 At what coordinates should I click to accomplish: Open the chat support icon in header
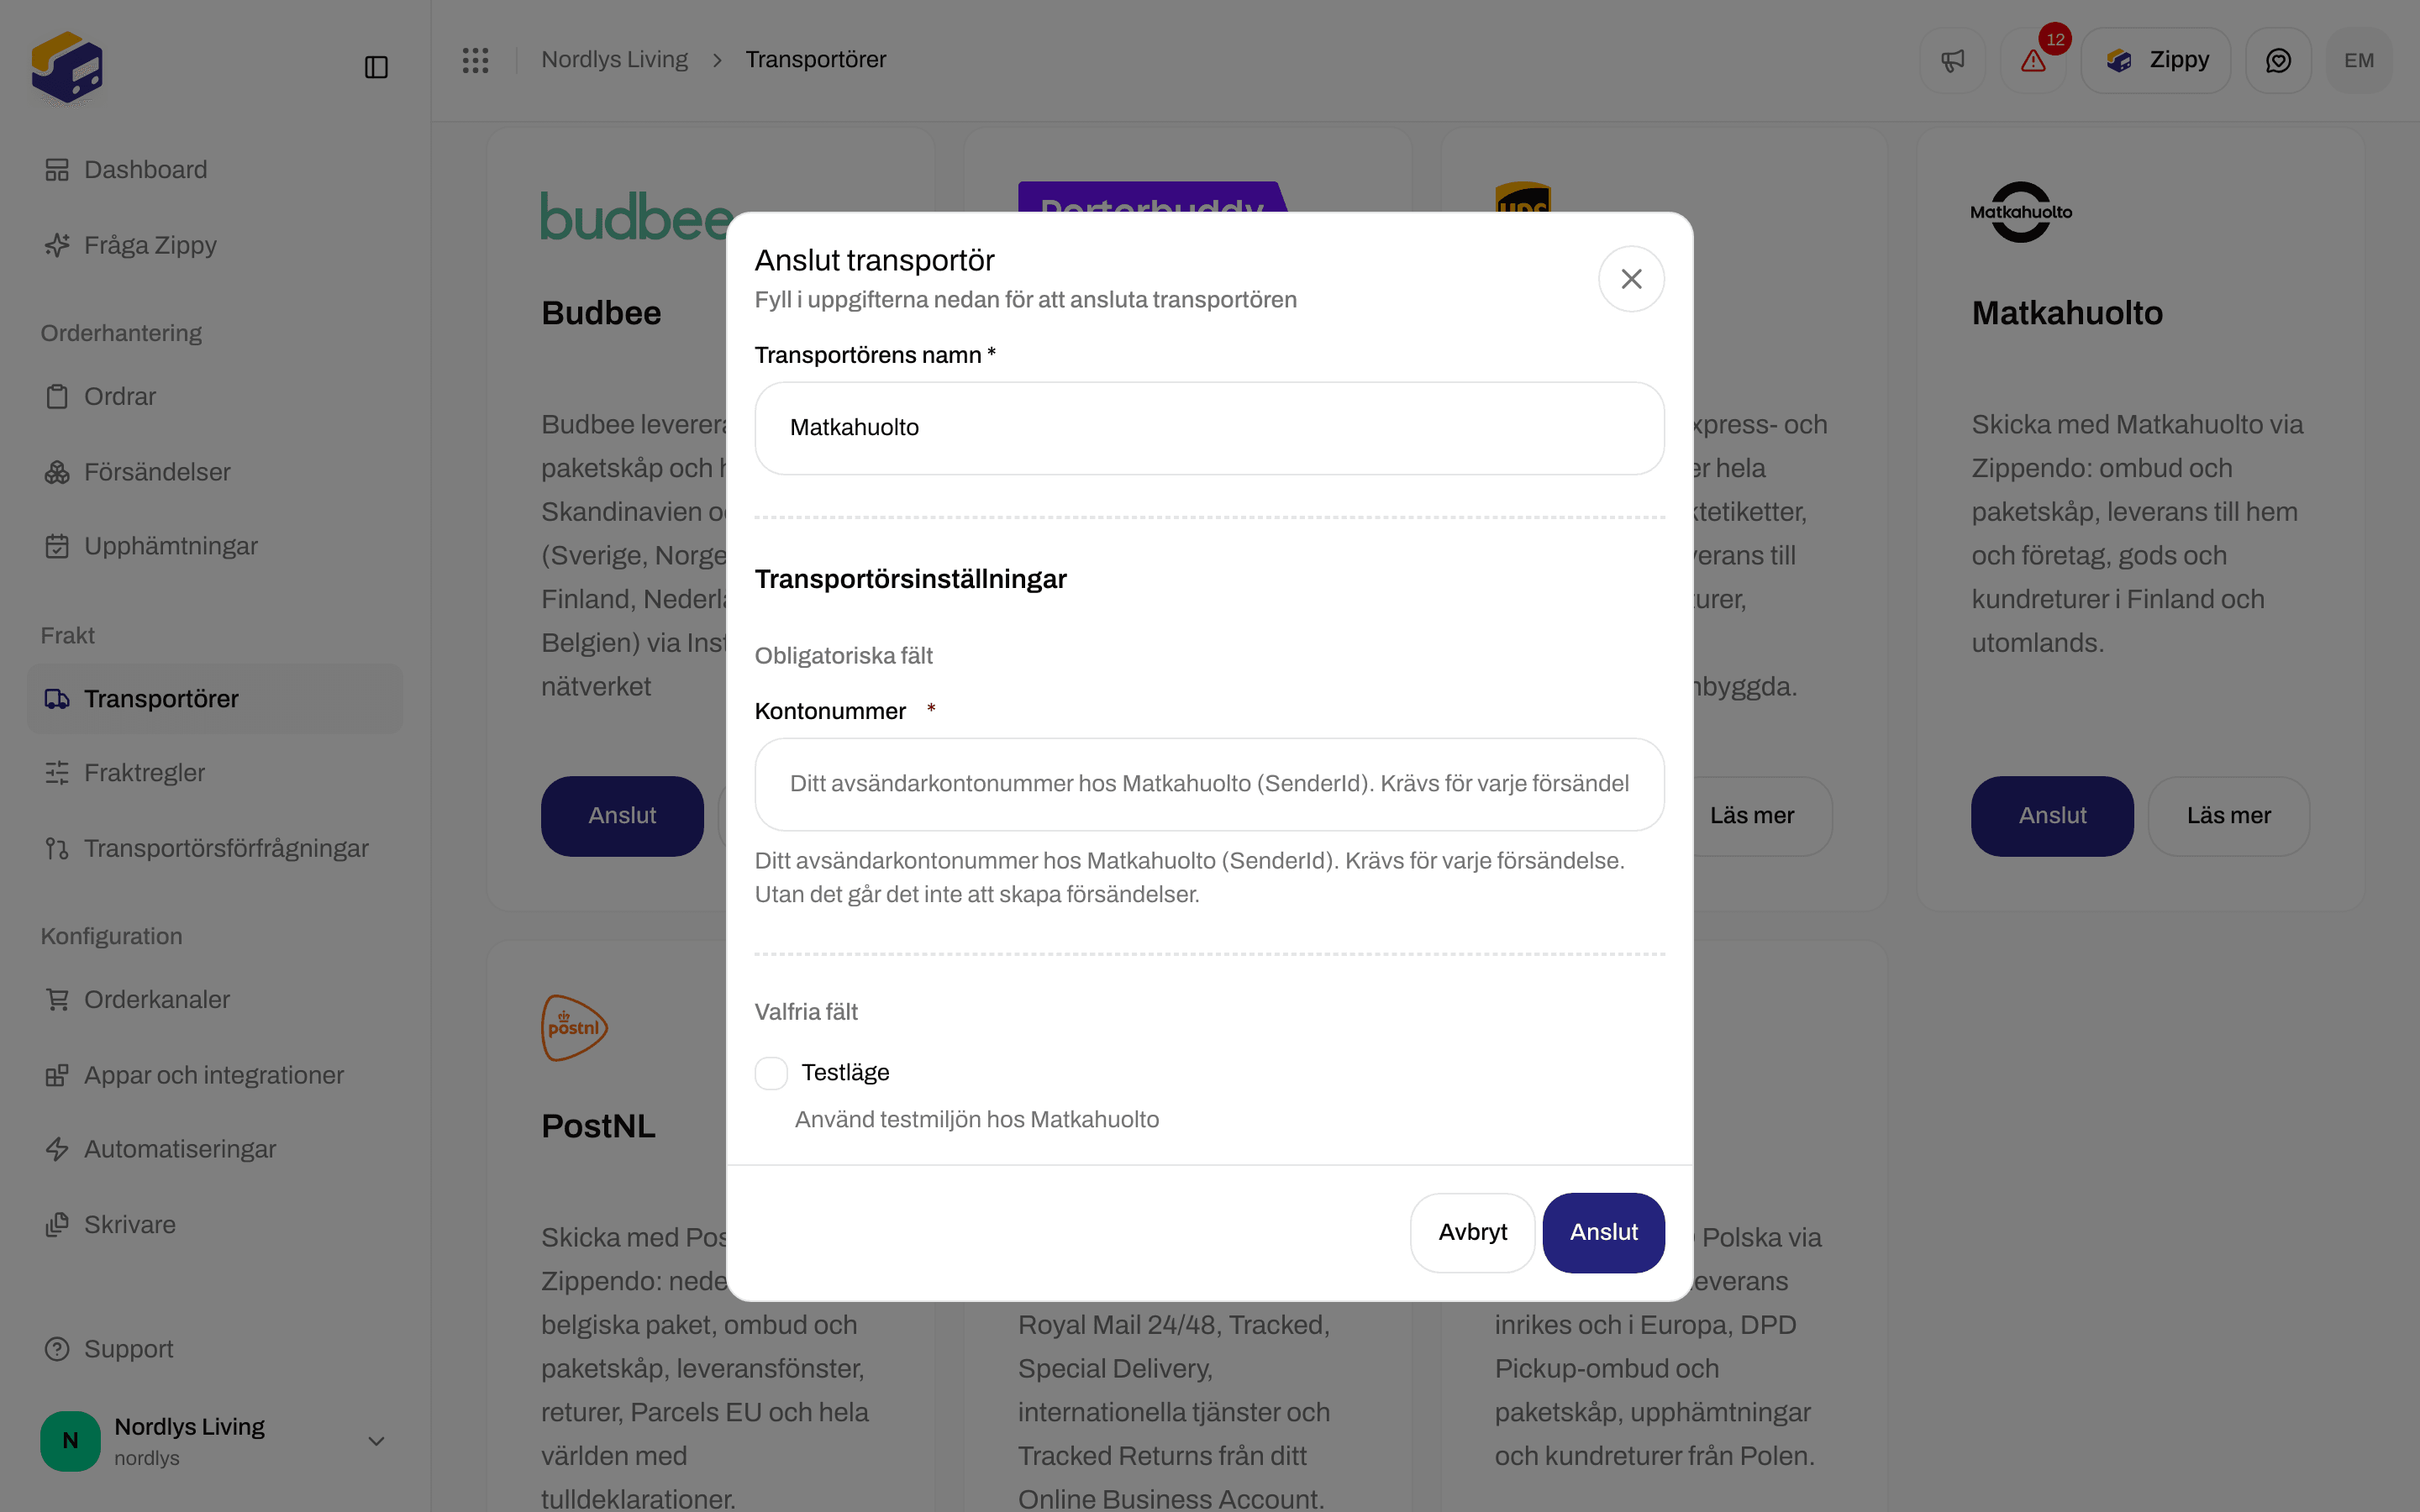[x=2278, y=60]
